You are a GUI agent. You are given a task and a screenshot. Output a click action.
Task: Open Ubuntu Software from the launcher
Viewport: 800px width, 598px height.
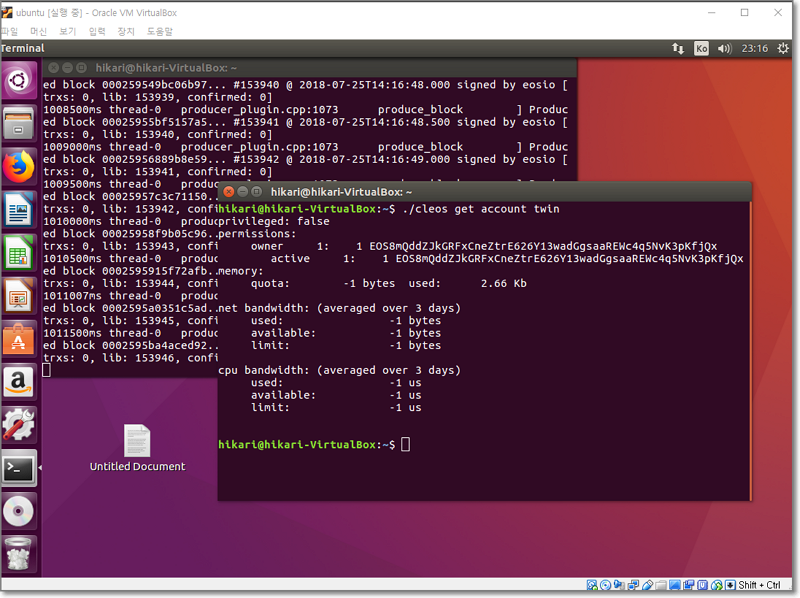pyautogui.click(x=19, y=339)
